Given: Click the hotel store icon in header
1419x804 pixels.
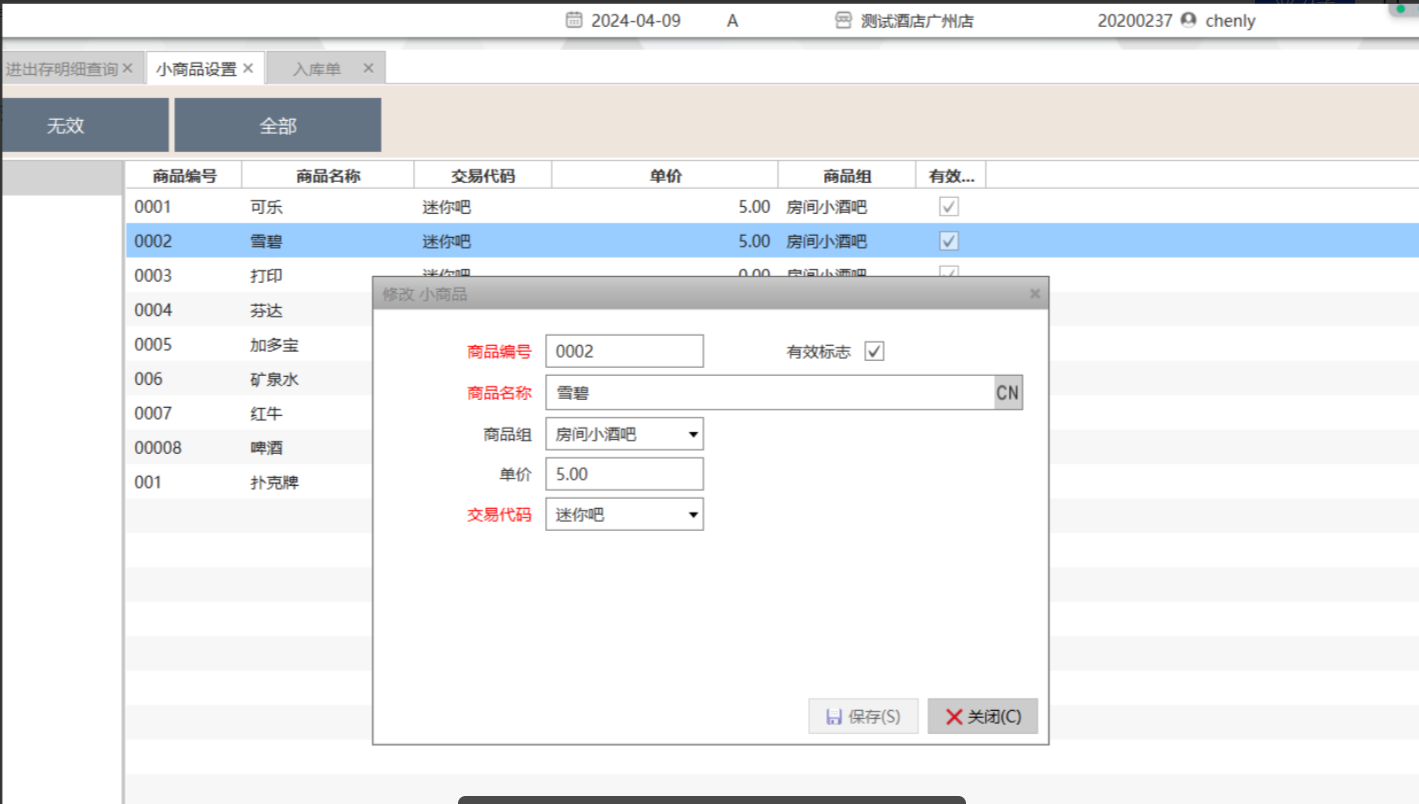Looking at the screenshot, I should 843,20.
